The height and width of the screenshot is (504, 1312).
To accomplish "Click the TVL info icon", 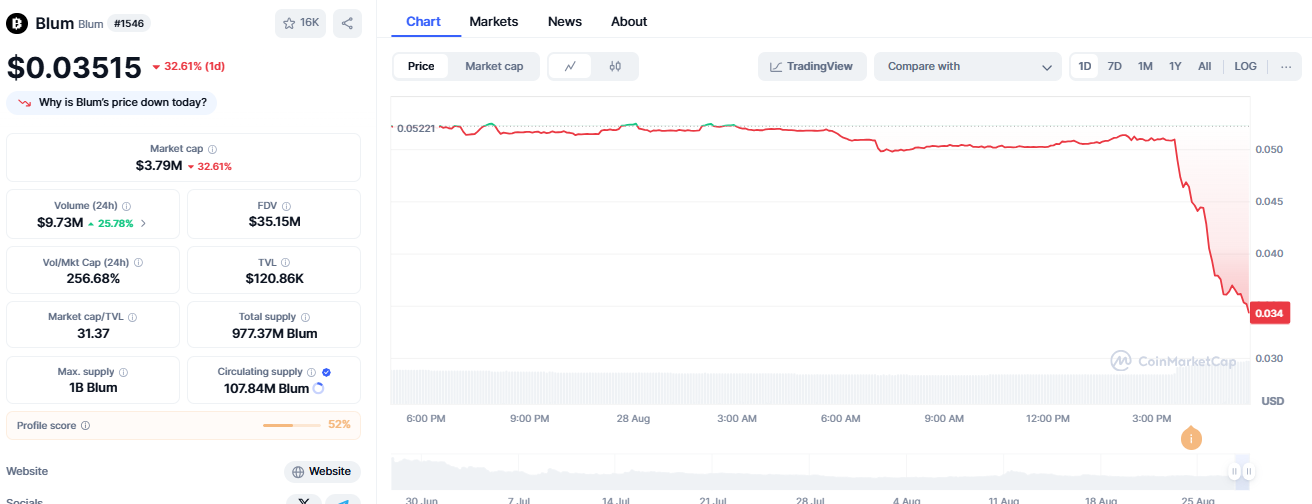I will click(286, 263).
